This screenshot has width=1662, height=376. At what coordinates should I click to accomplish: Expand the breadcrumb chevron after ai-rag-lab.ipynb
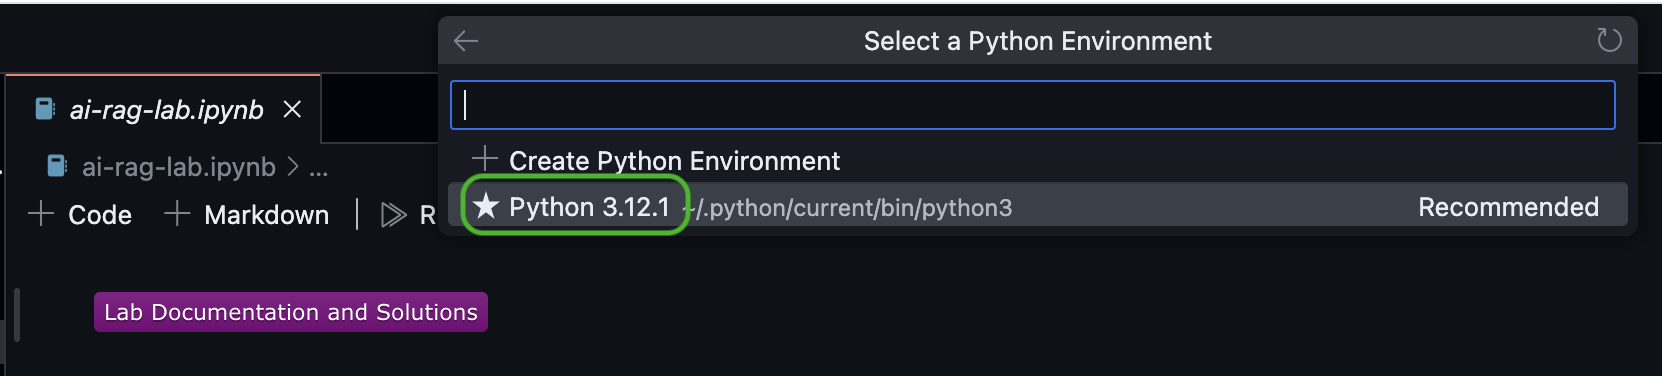293,167
